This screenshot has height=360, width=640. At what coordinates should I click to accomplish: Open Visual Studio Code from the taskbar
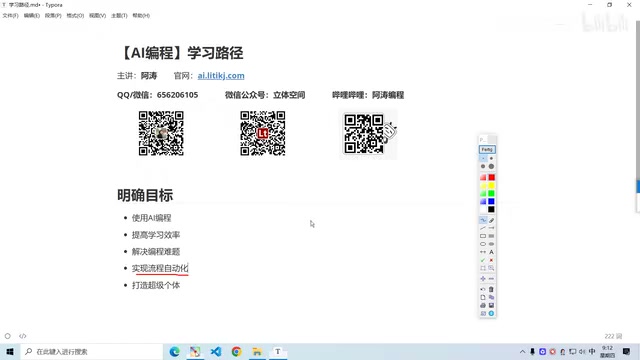pos(216,351)
